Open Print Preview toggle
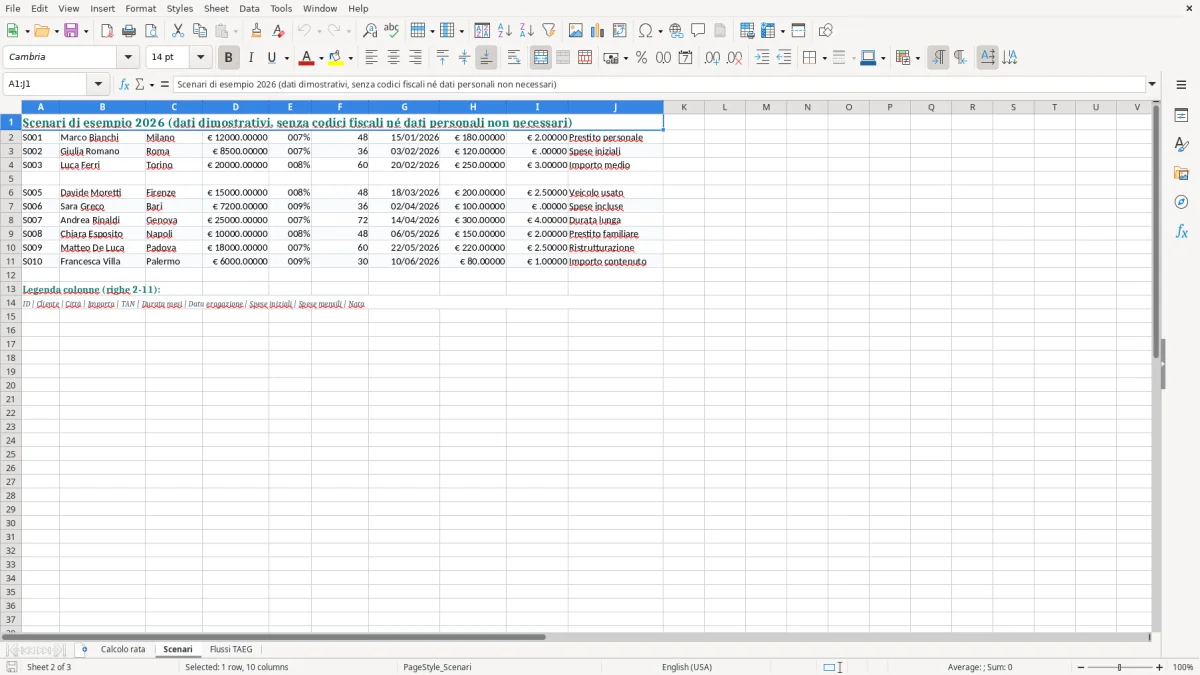Viewport: 1200px width, 675px height. [x=151, y=31]
